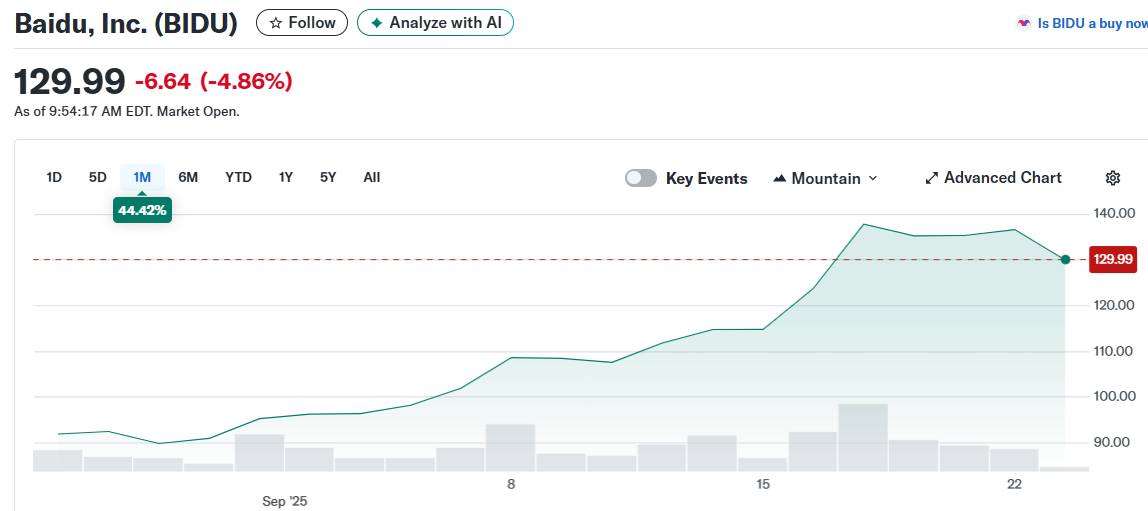Click the Sep '25 date label
The image size is (1148, 511).
point(286,501)
